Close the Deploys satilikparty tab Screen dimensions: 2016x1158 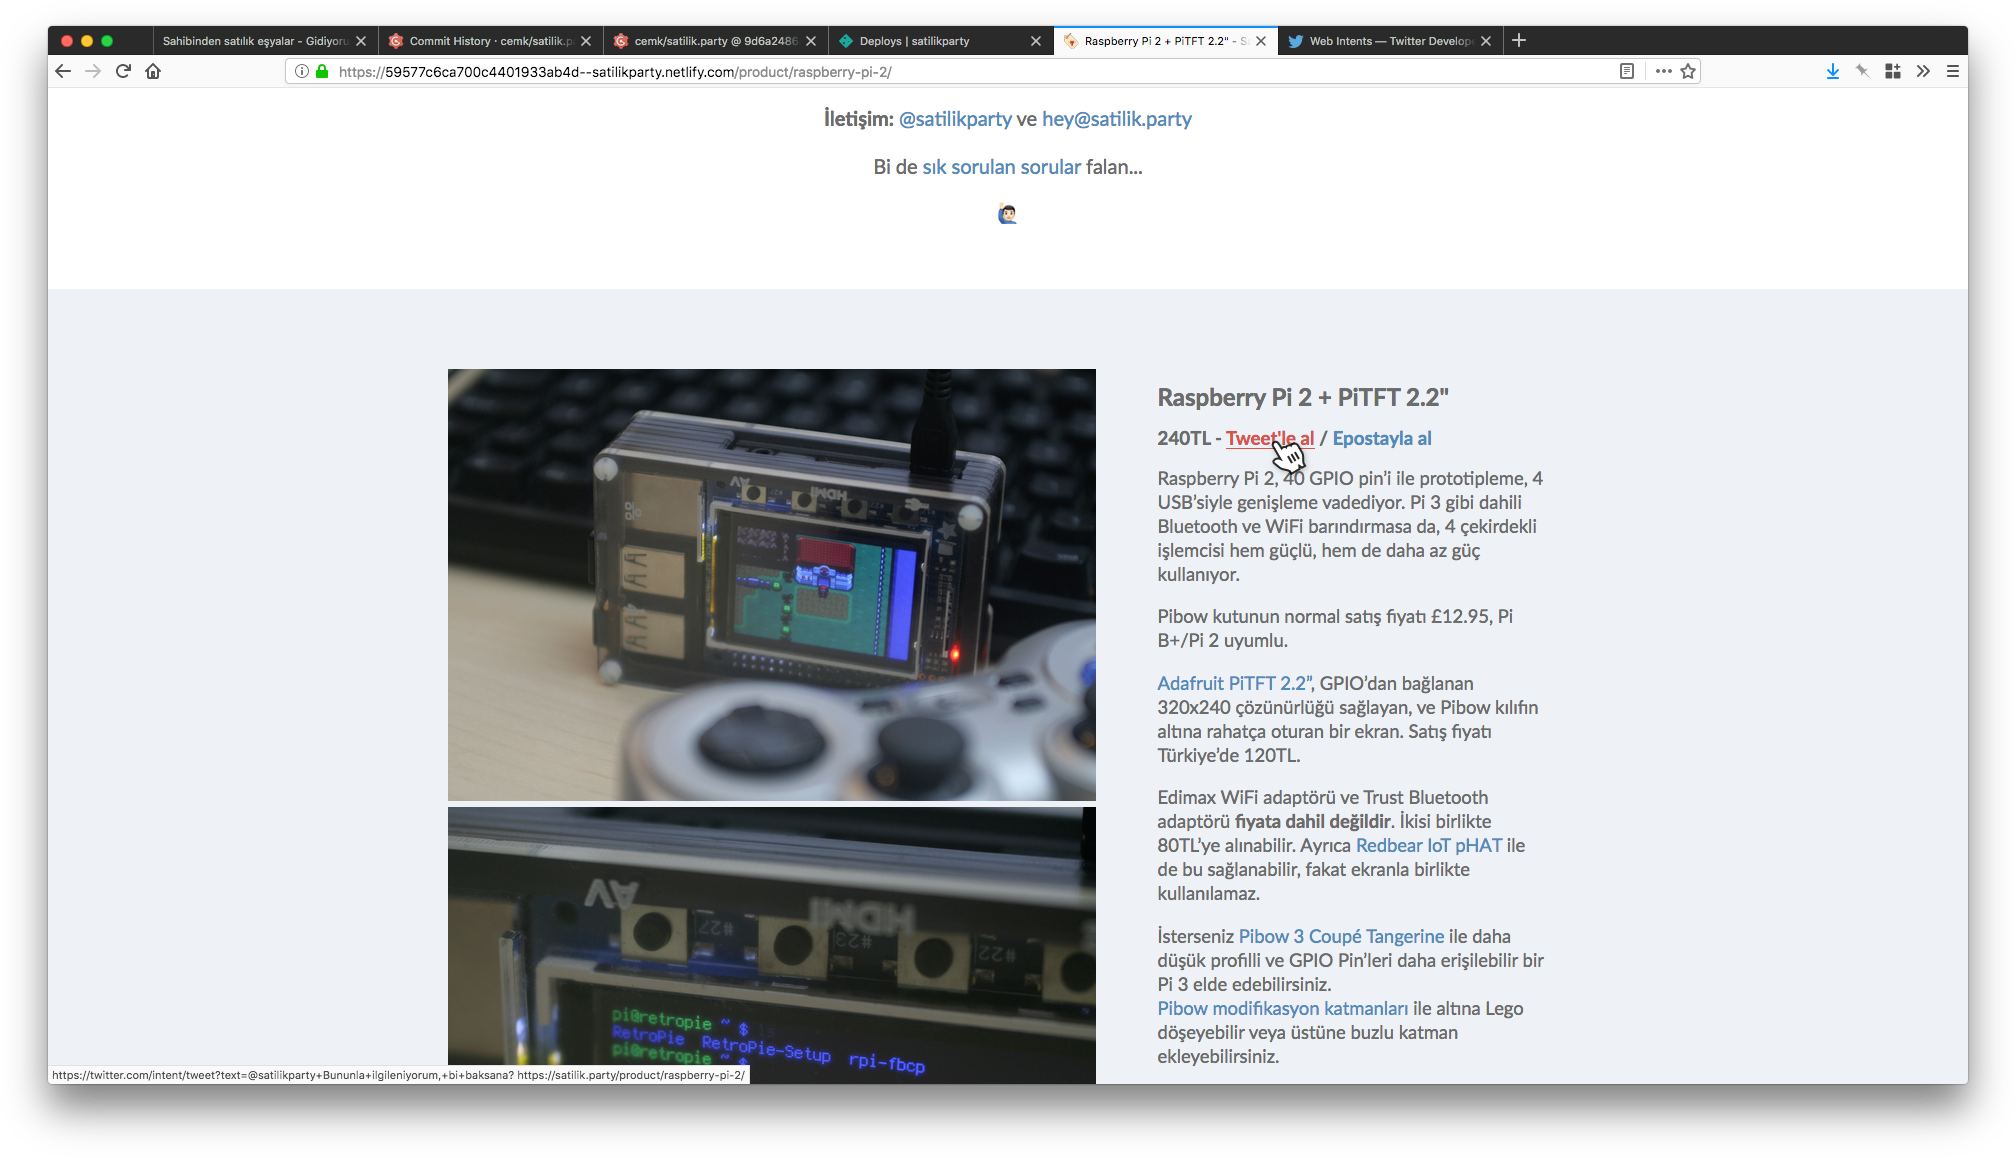tap(1036, 41)
